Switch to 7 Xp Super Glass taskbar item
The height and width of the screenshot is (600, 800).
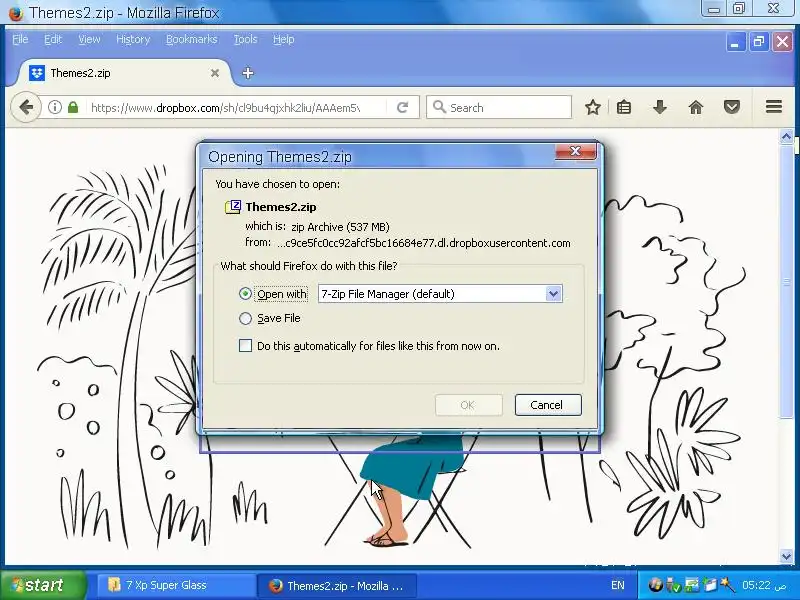point(175,585)
